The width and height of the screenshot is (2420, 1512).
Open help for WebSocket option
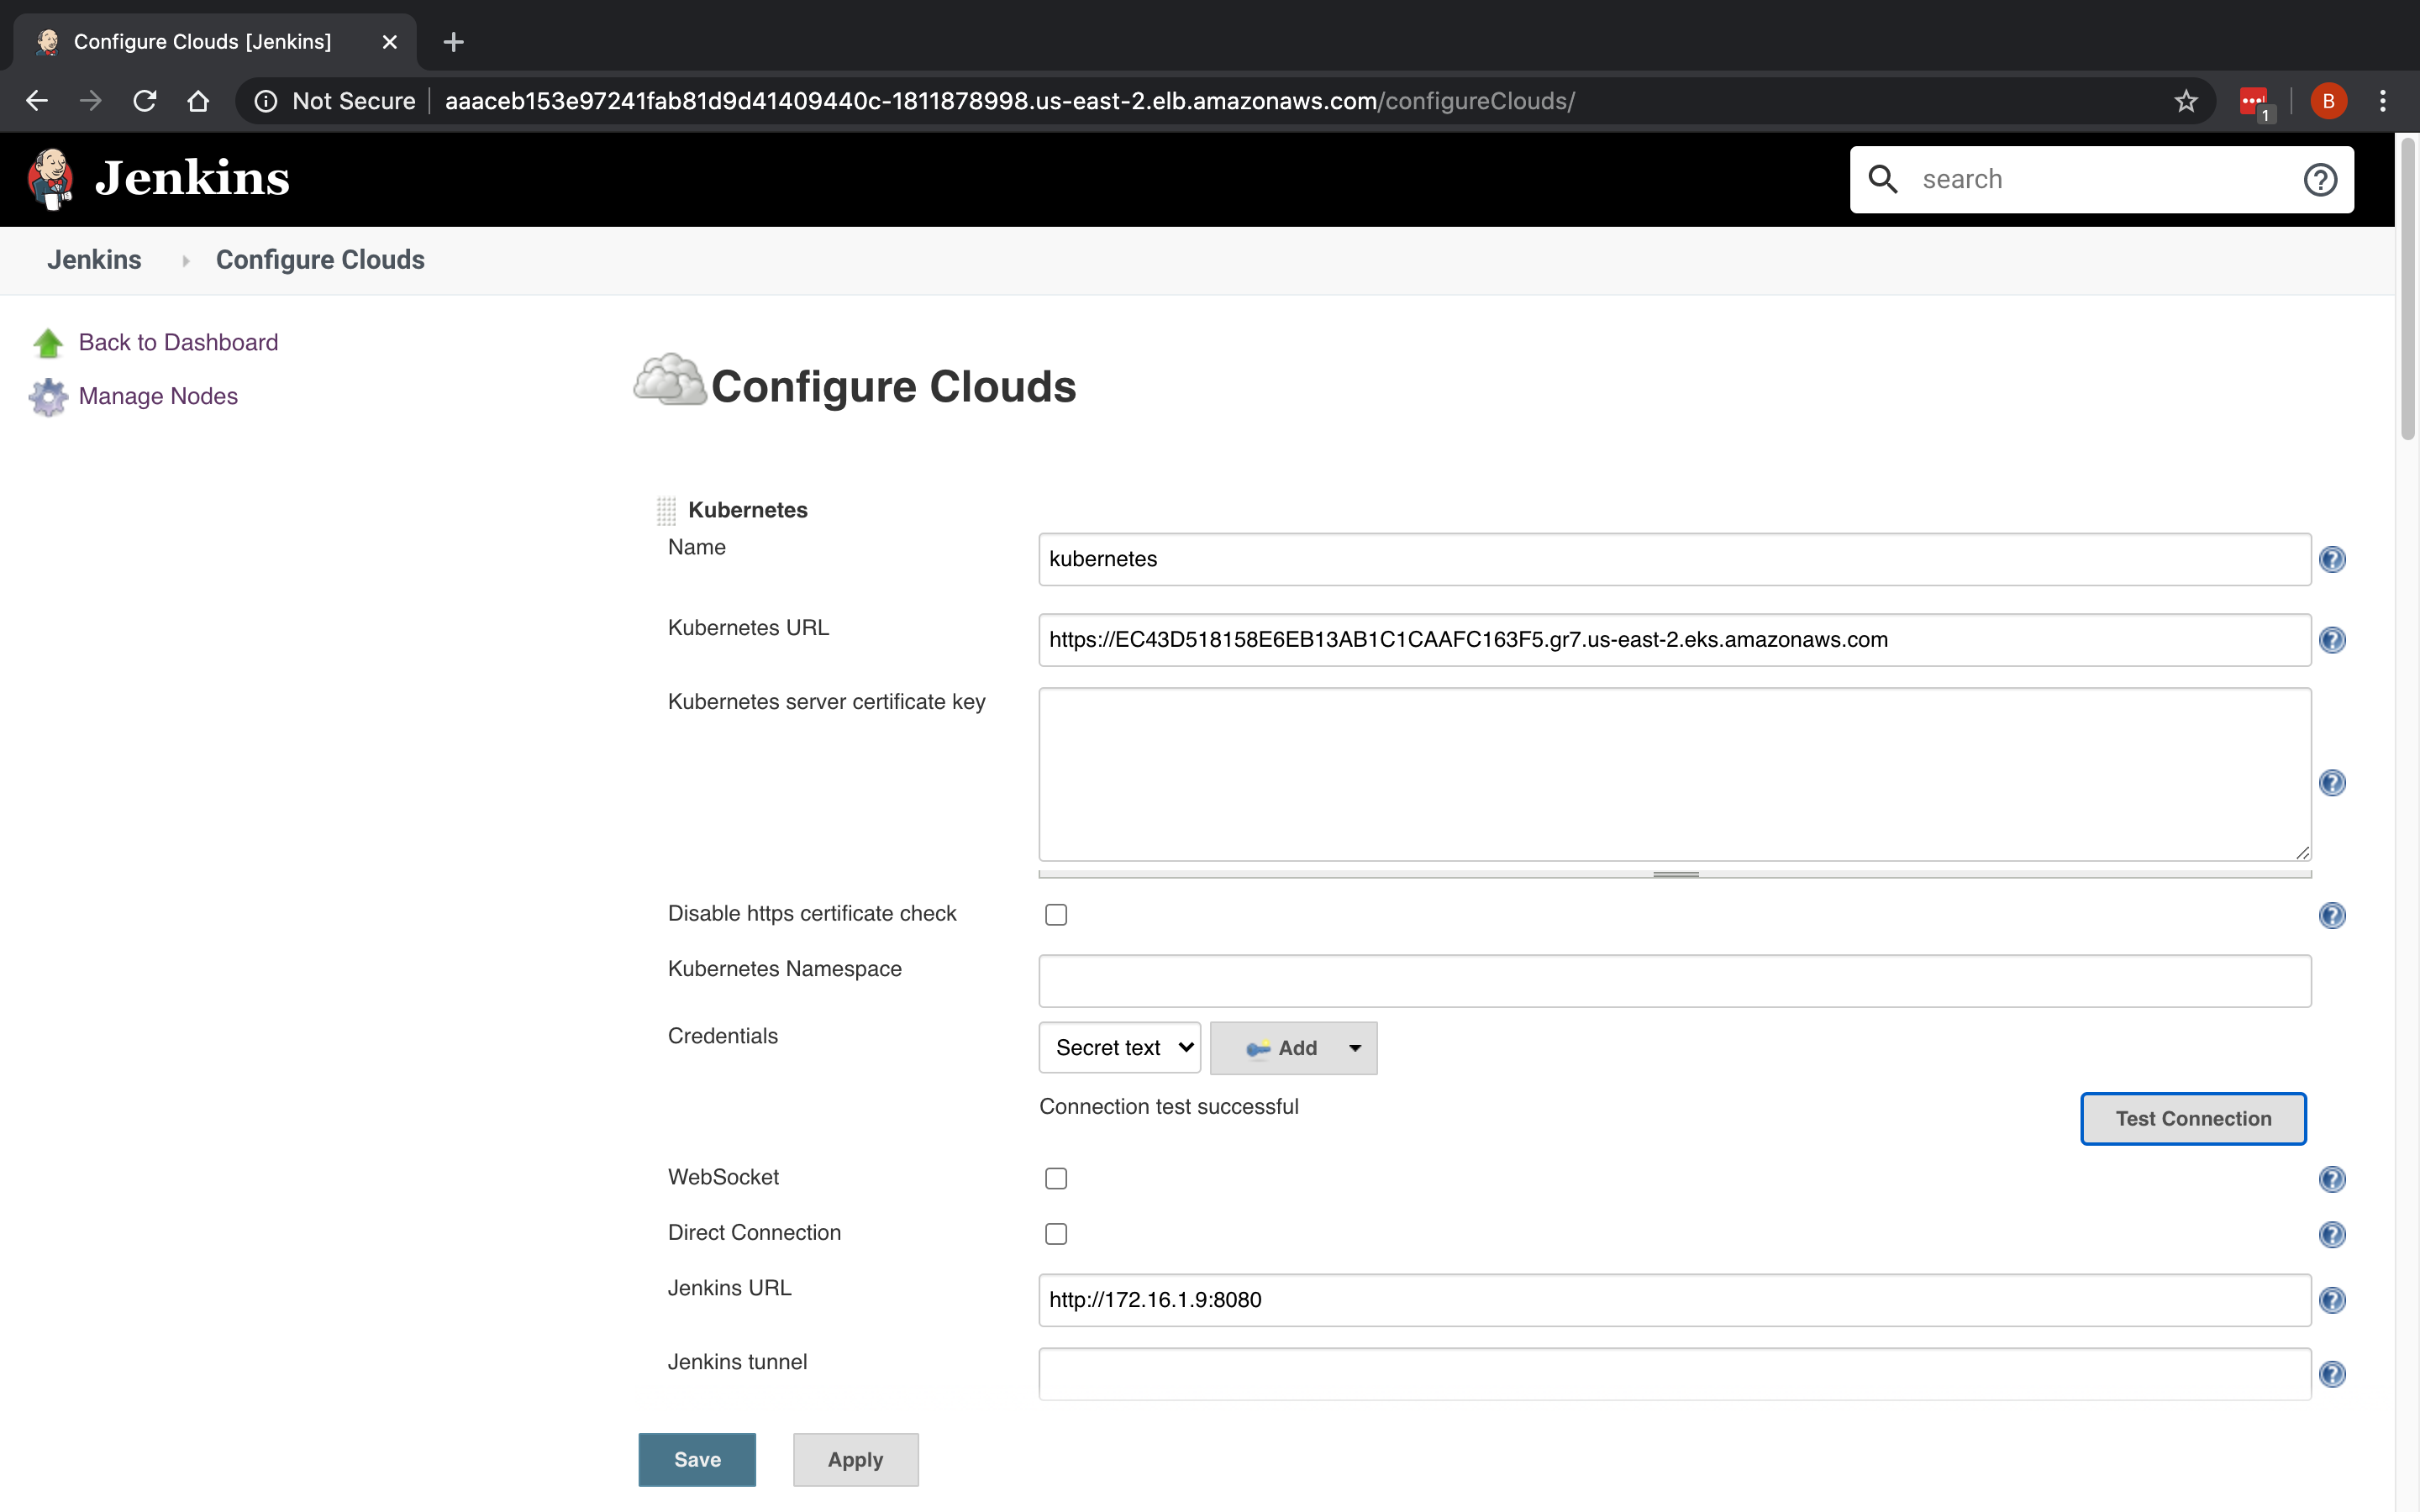click(2332, 1179)
